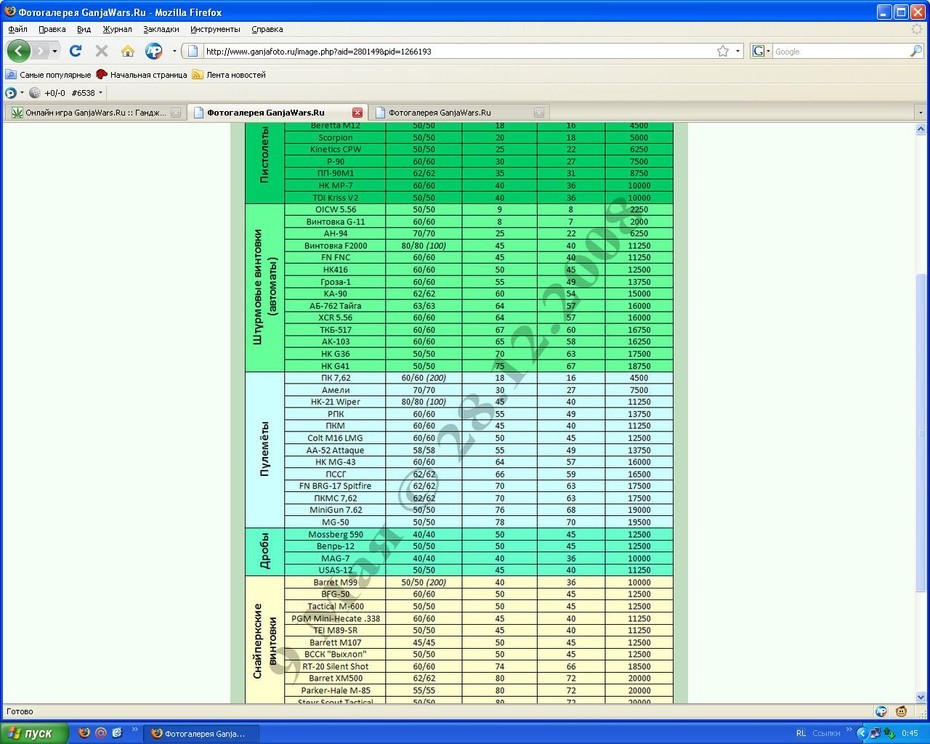Click the search magnifier icon
Viewport: 930px width, 744px height.
[916, 51]
